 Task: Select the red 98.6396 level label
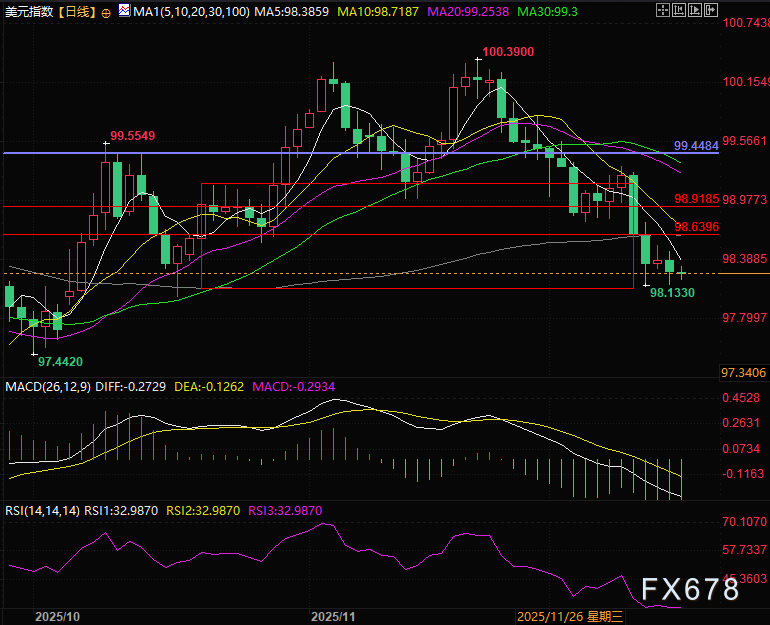click(x=696, y=227)
